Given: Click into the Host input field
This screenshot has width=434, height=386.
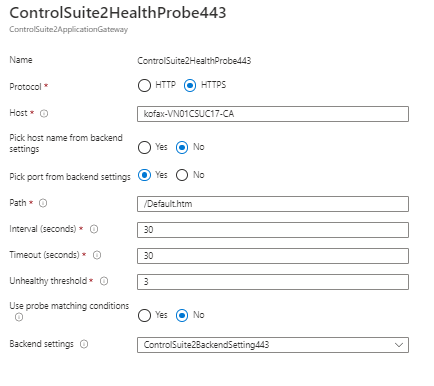Looking at the screenshot, I should pyautogui.click(x=273, y=114).
